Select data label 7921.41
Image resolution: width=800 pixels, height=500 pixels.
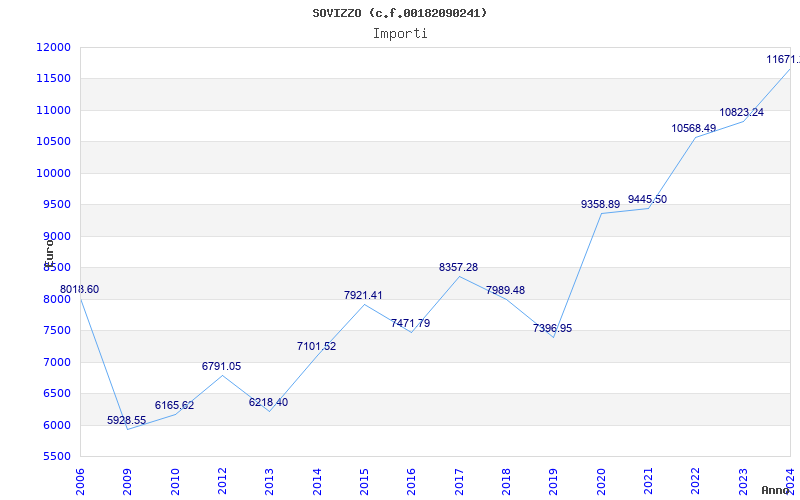pos(363,295)
